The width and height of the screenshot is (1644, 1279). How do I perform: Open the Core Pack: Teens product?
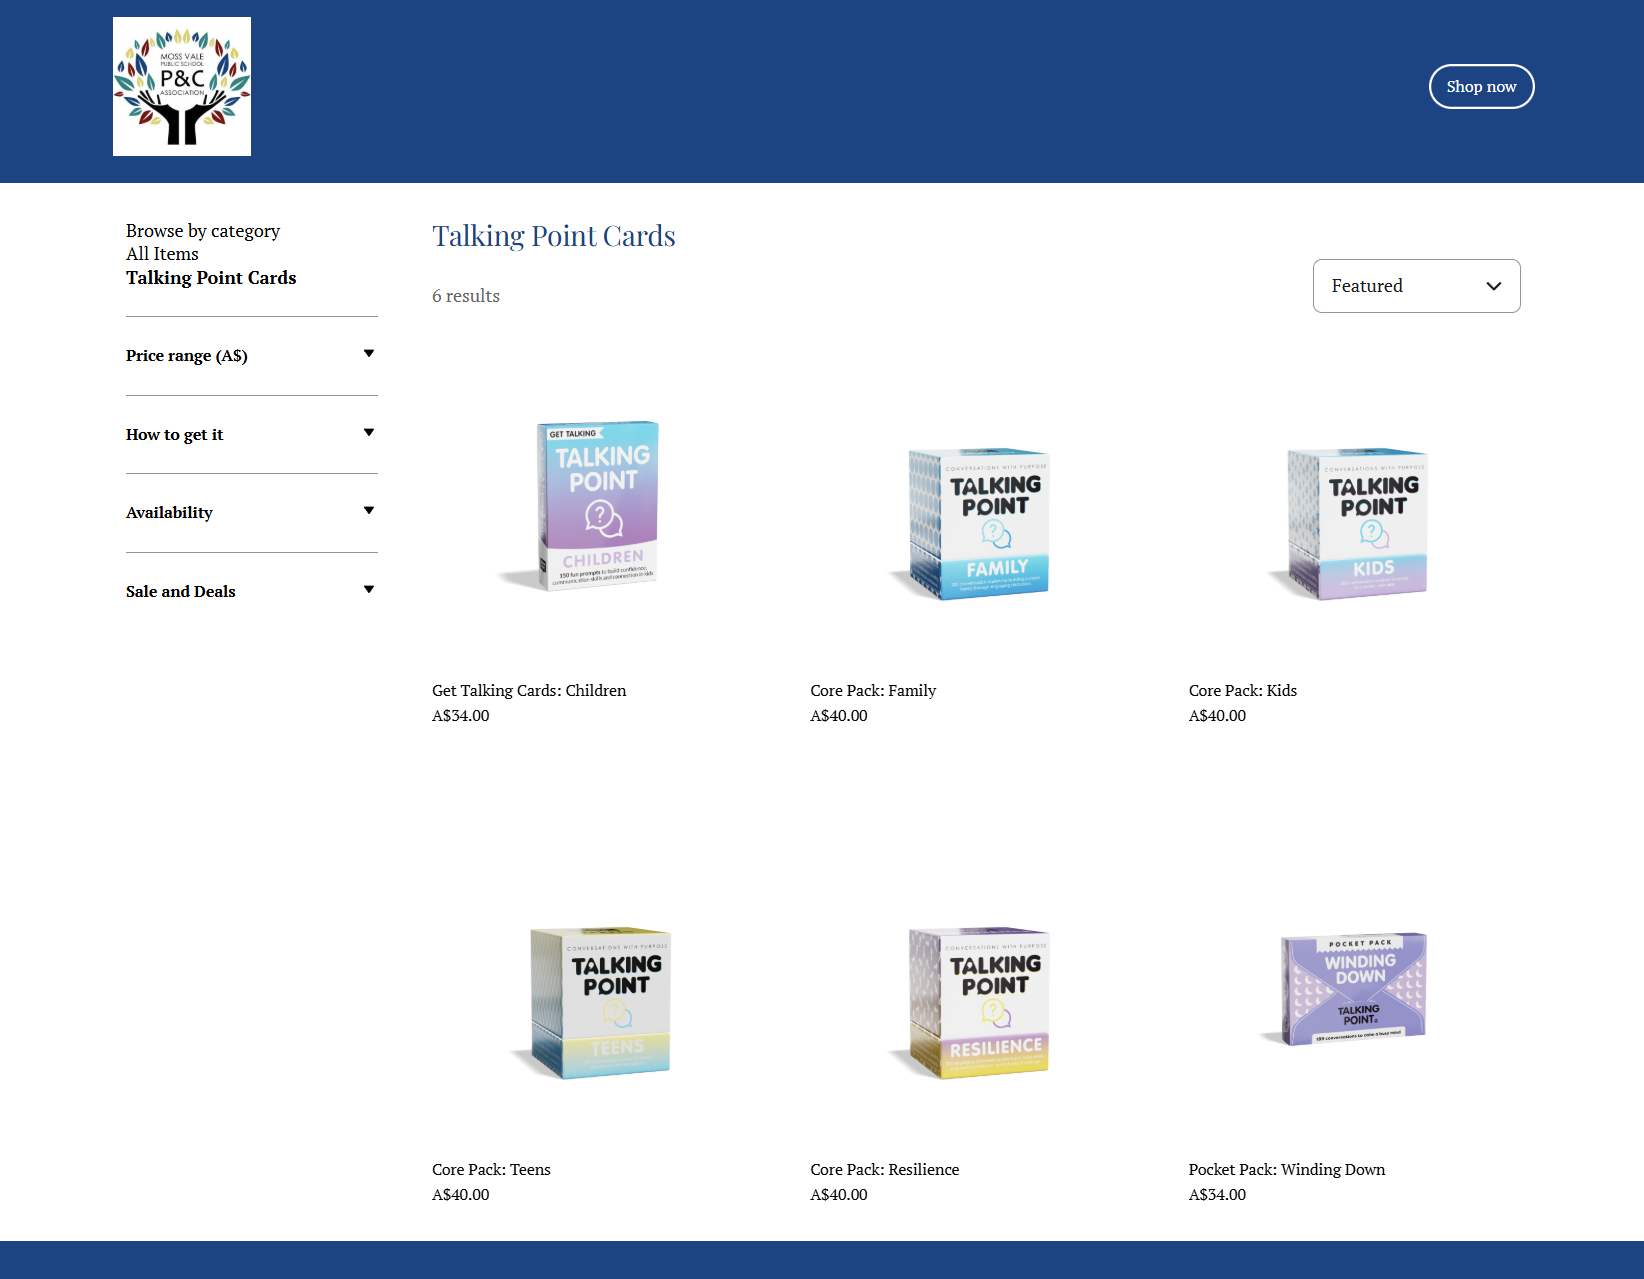click(x=491, y=1169)
